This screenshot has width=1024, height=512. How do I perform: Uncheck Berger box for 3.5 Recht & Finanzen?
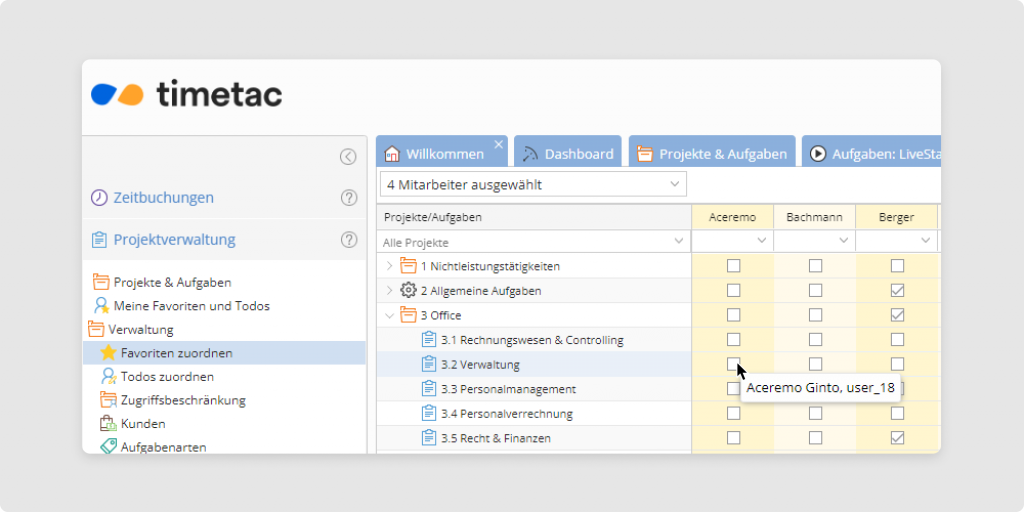pyautogui.click(x=897, y=438)
